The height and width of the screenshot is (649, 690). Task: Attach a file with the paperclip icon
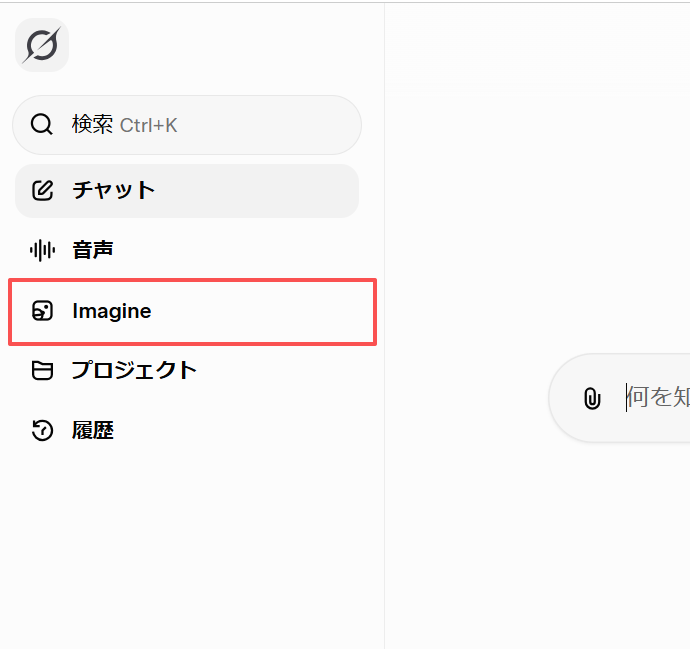[x=592, y=399]
